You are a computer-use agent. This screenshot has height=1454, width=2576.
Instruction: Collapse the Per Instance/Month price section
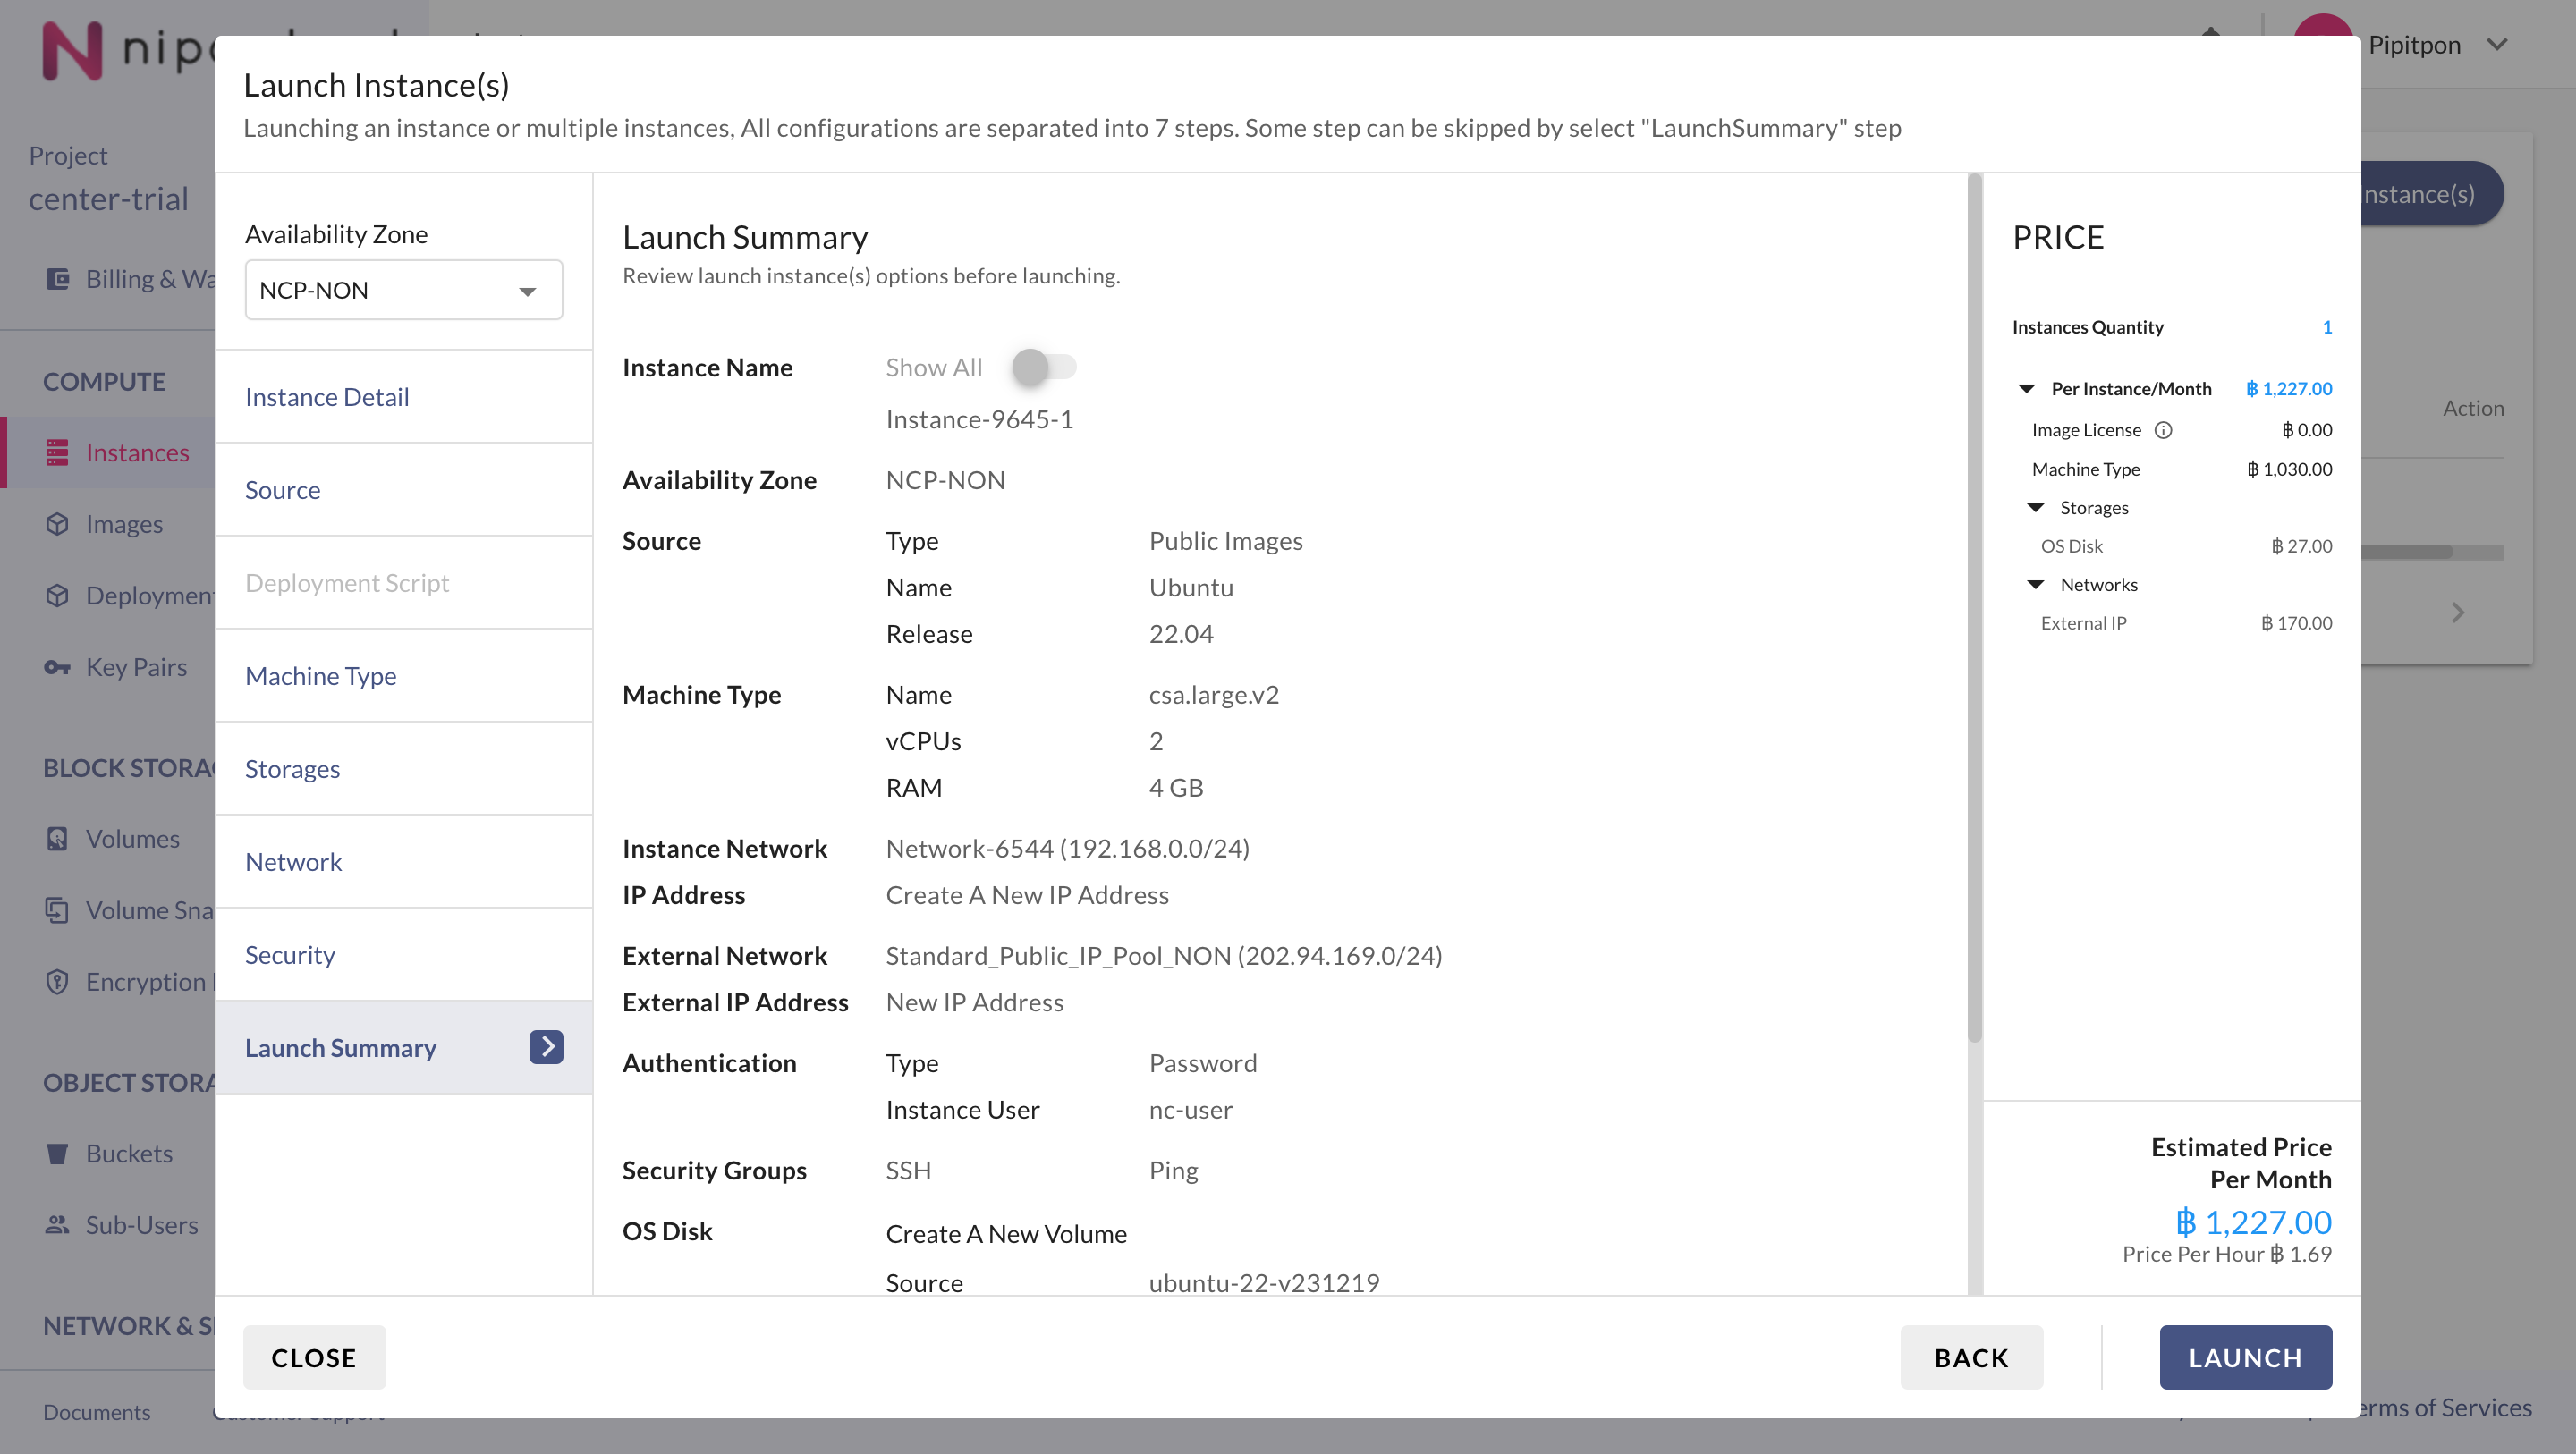point(2026,389)
